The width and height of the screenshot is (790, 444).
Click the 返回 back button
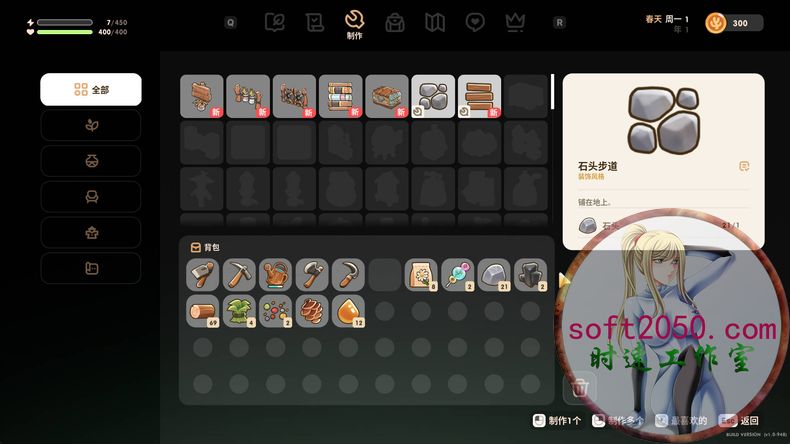740,420
